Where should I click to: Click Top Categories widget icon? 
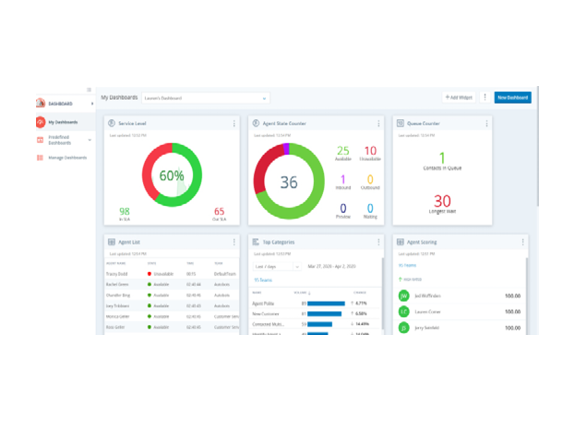tap(256, 242)
